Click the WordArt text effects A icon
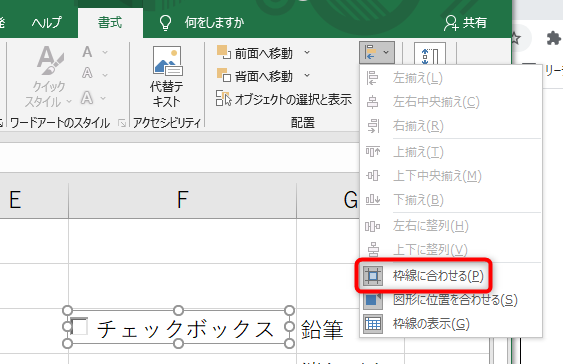 pos(87,97)
